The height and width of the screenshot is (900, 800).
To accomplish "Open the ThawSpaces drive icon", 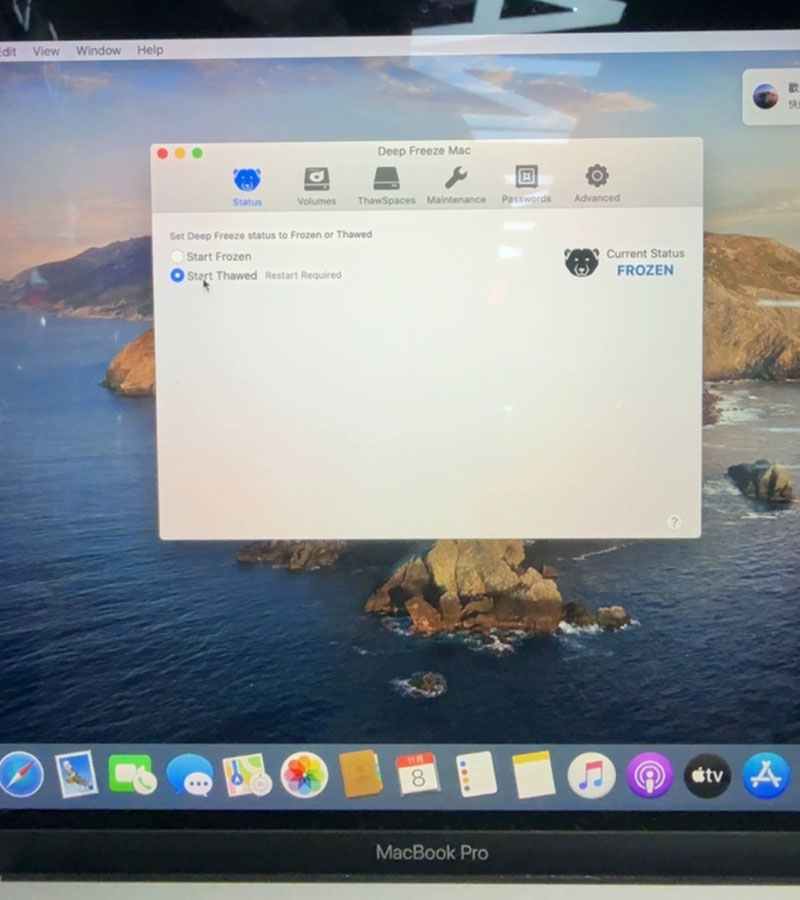I will click(x=386, y=180).
